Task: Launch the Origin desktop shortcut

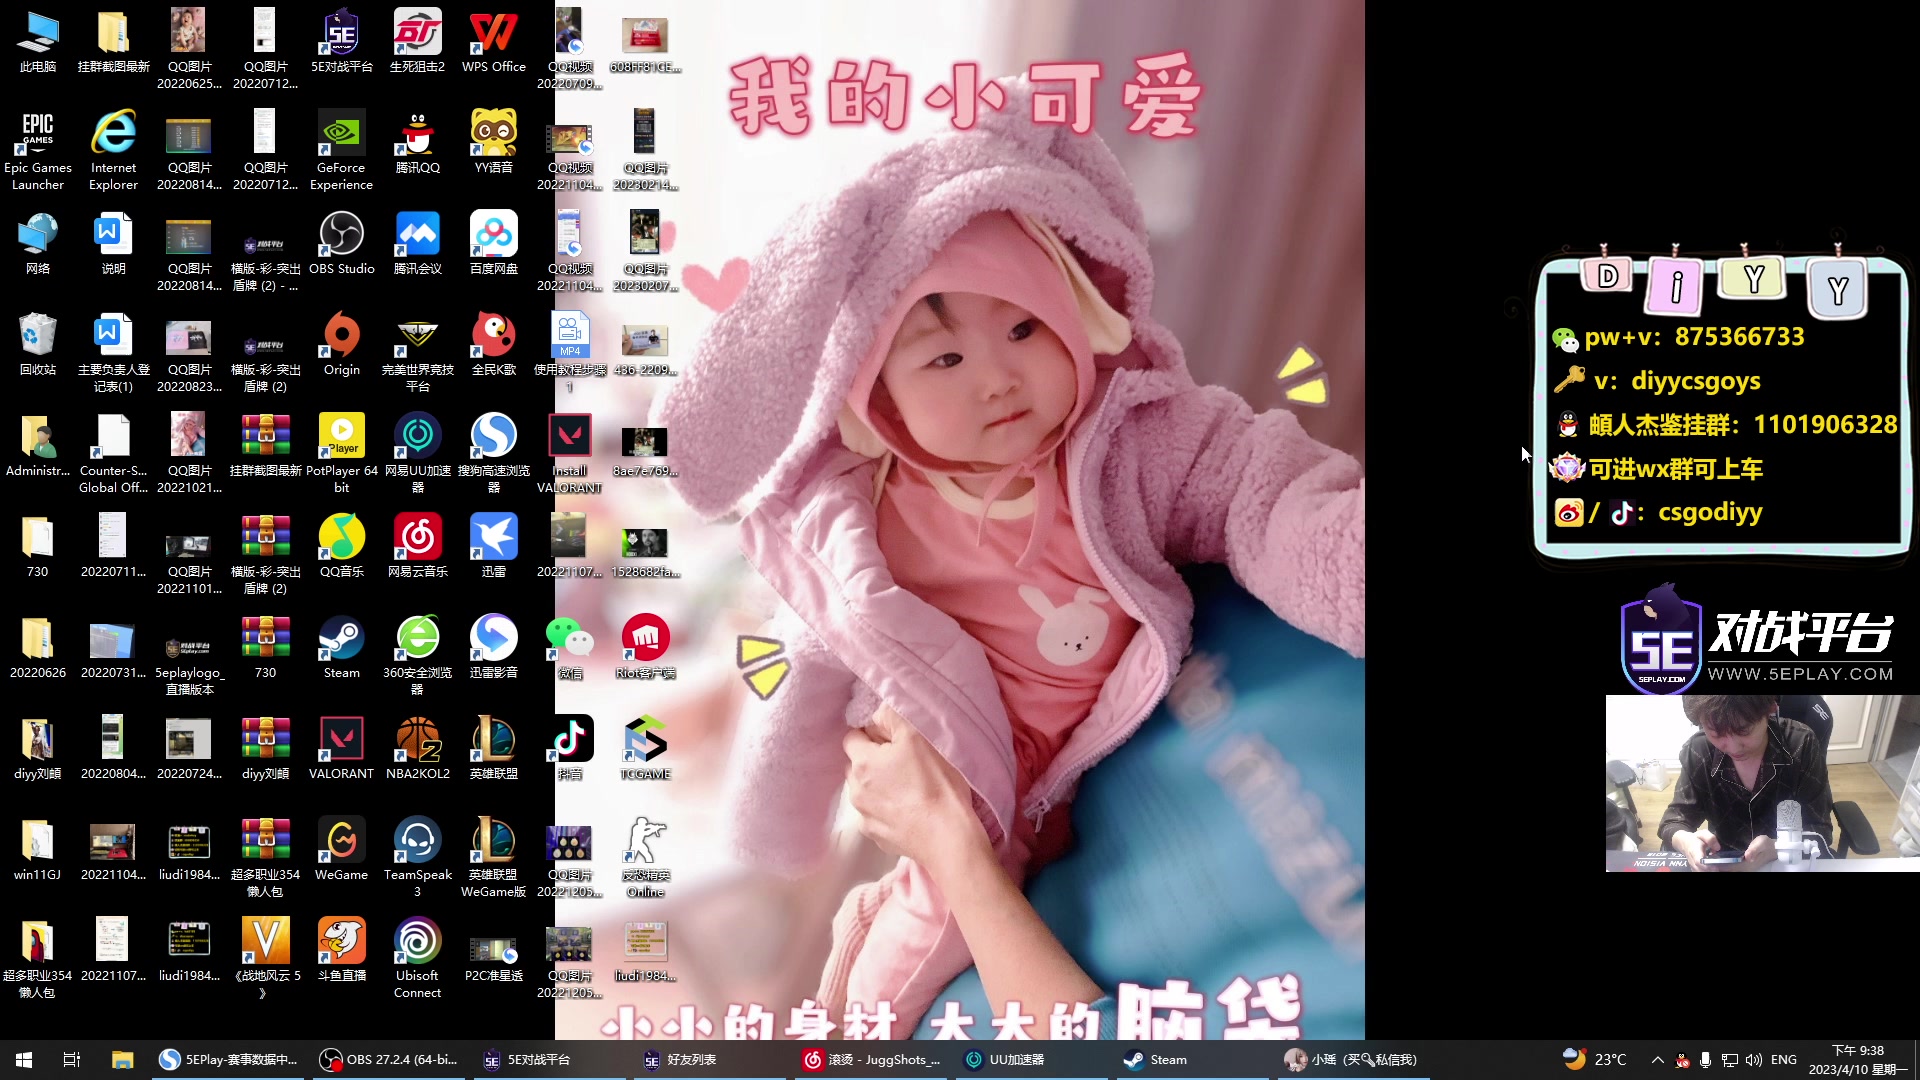Action: click(x=341, y=344)
